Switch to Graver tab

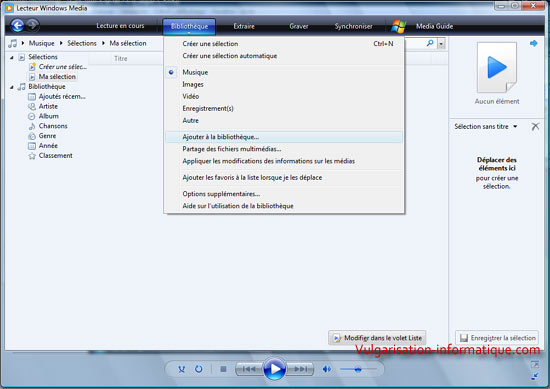click(299, 26)
